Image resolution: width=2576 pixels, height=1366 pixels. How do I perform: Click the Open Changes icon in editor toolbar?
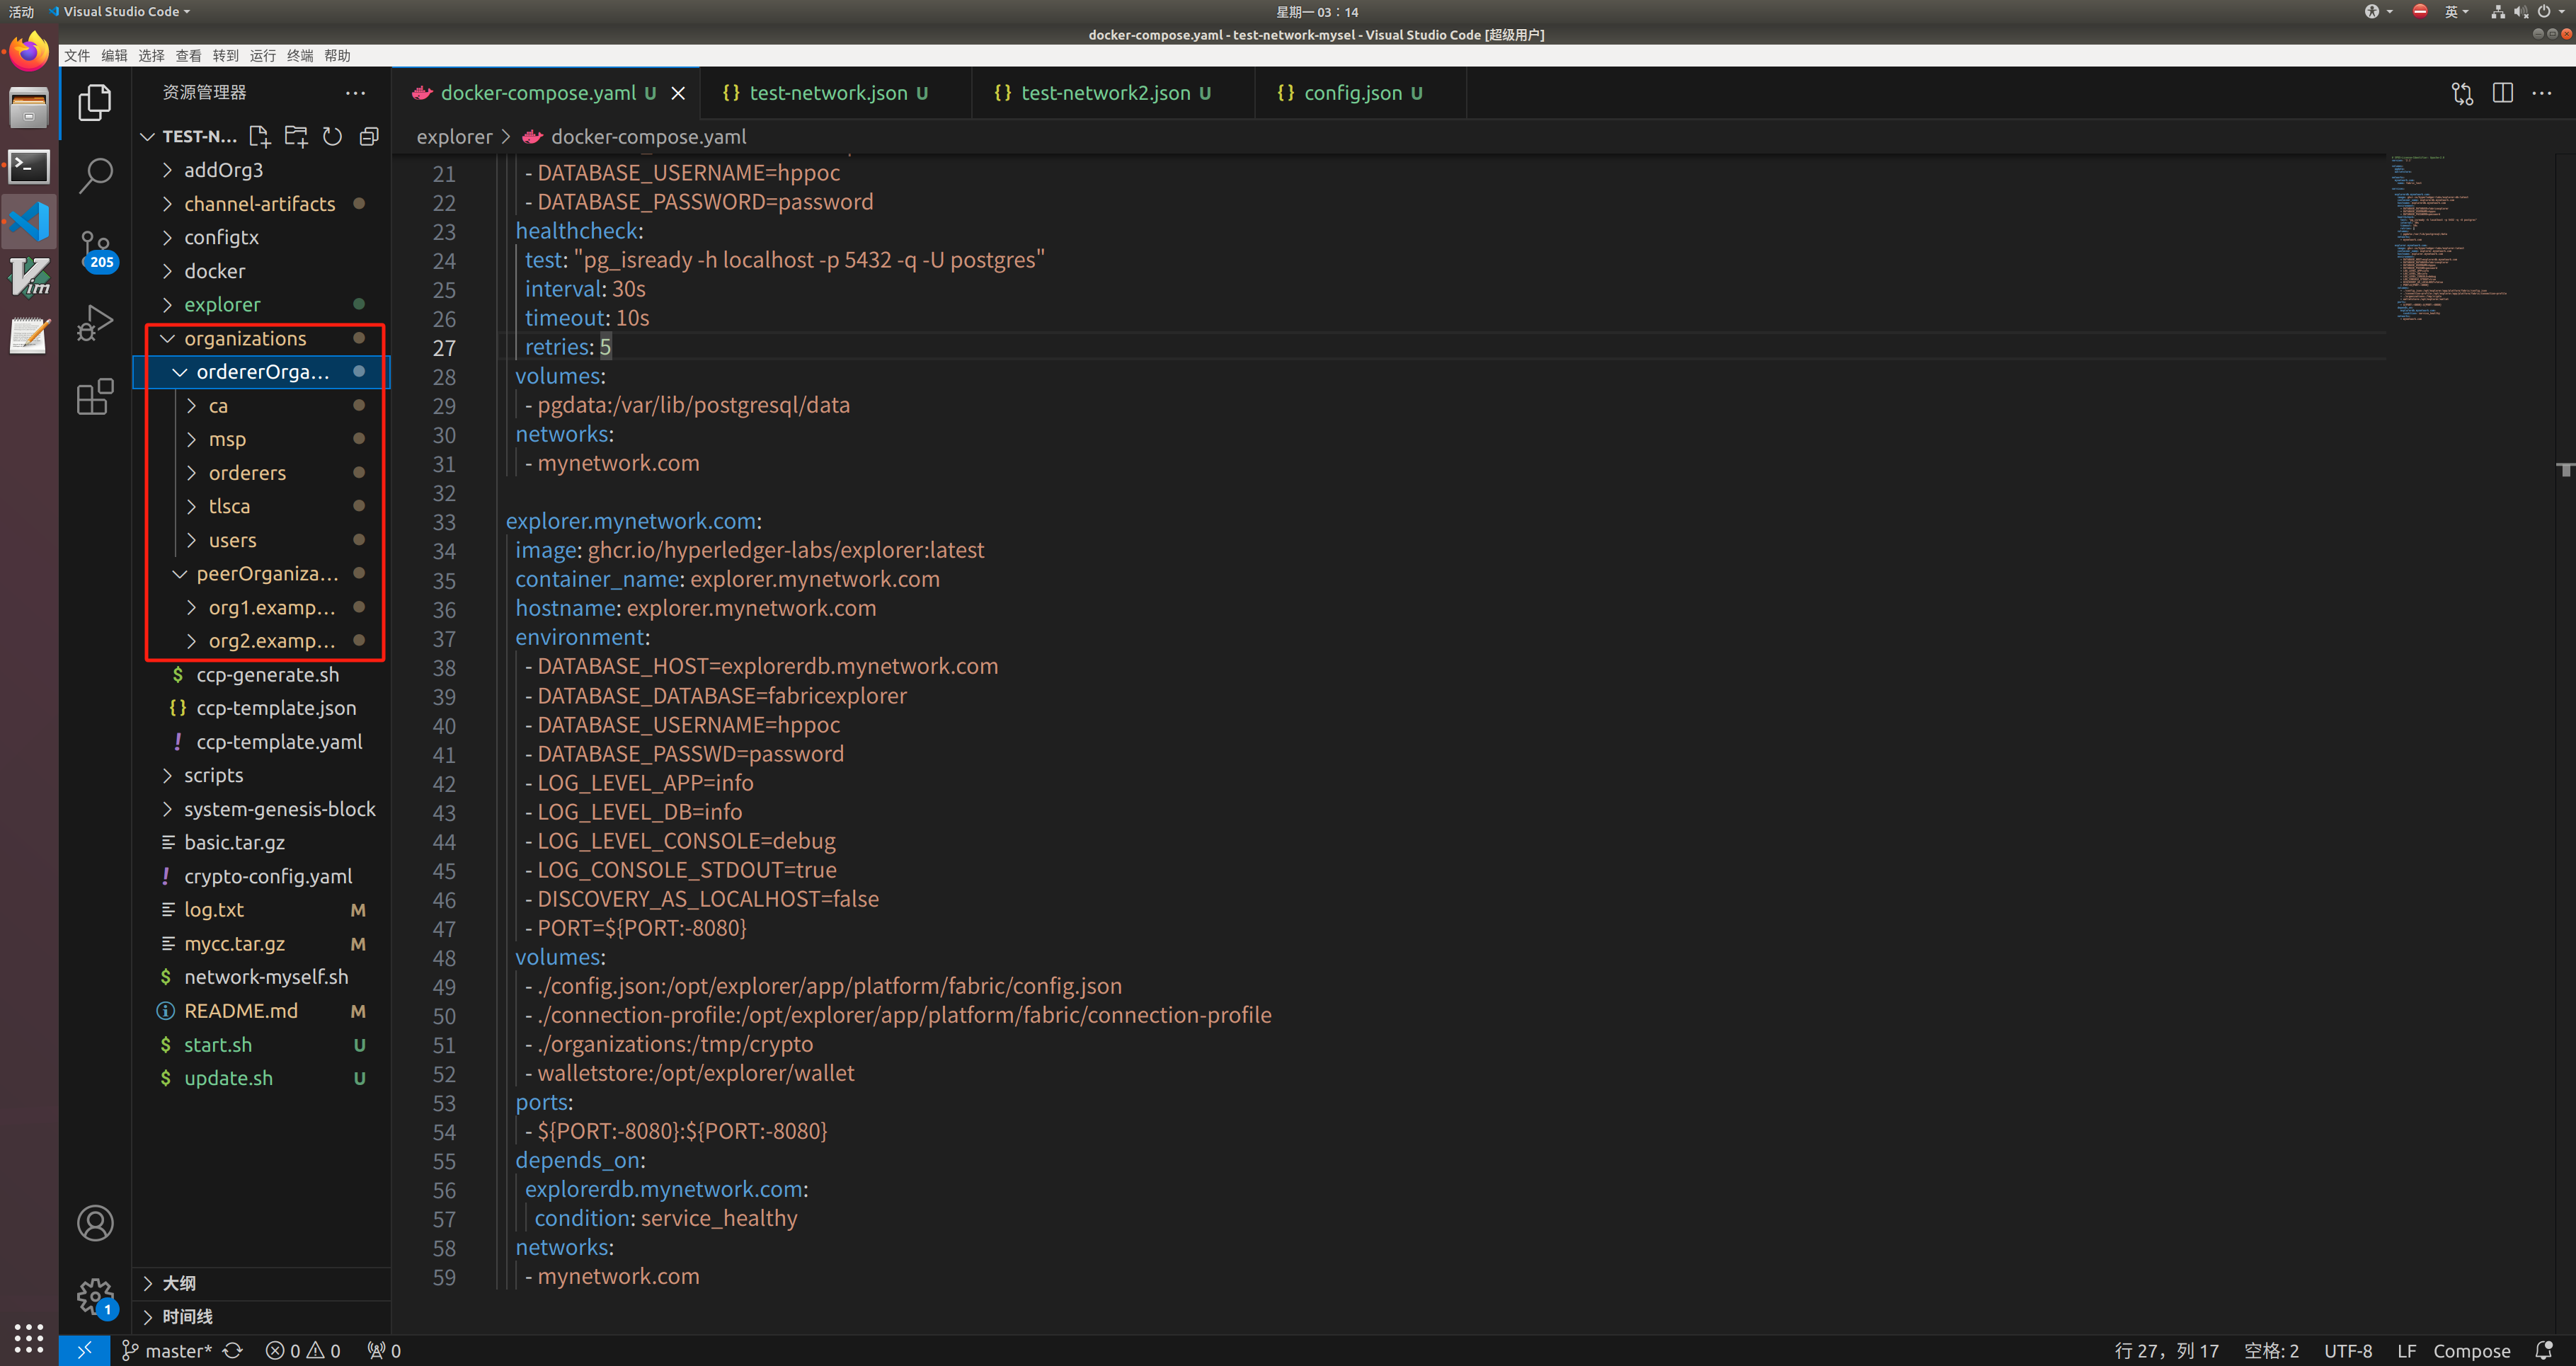pos(2462,93)
